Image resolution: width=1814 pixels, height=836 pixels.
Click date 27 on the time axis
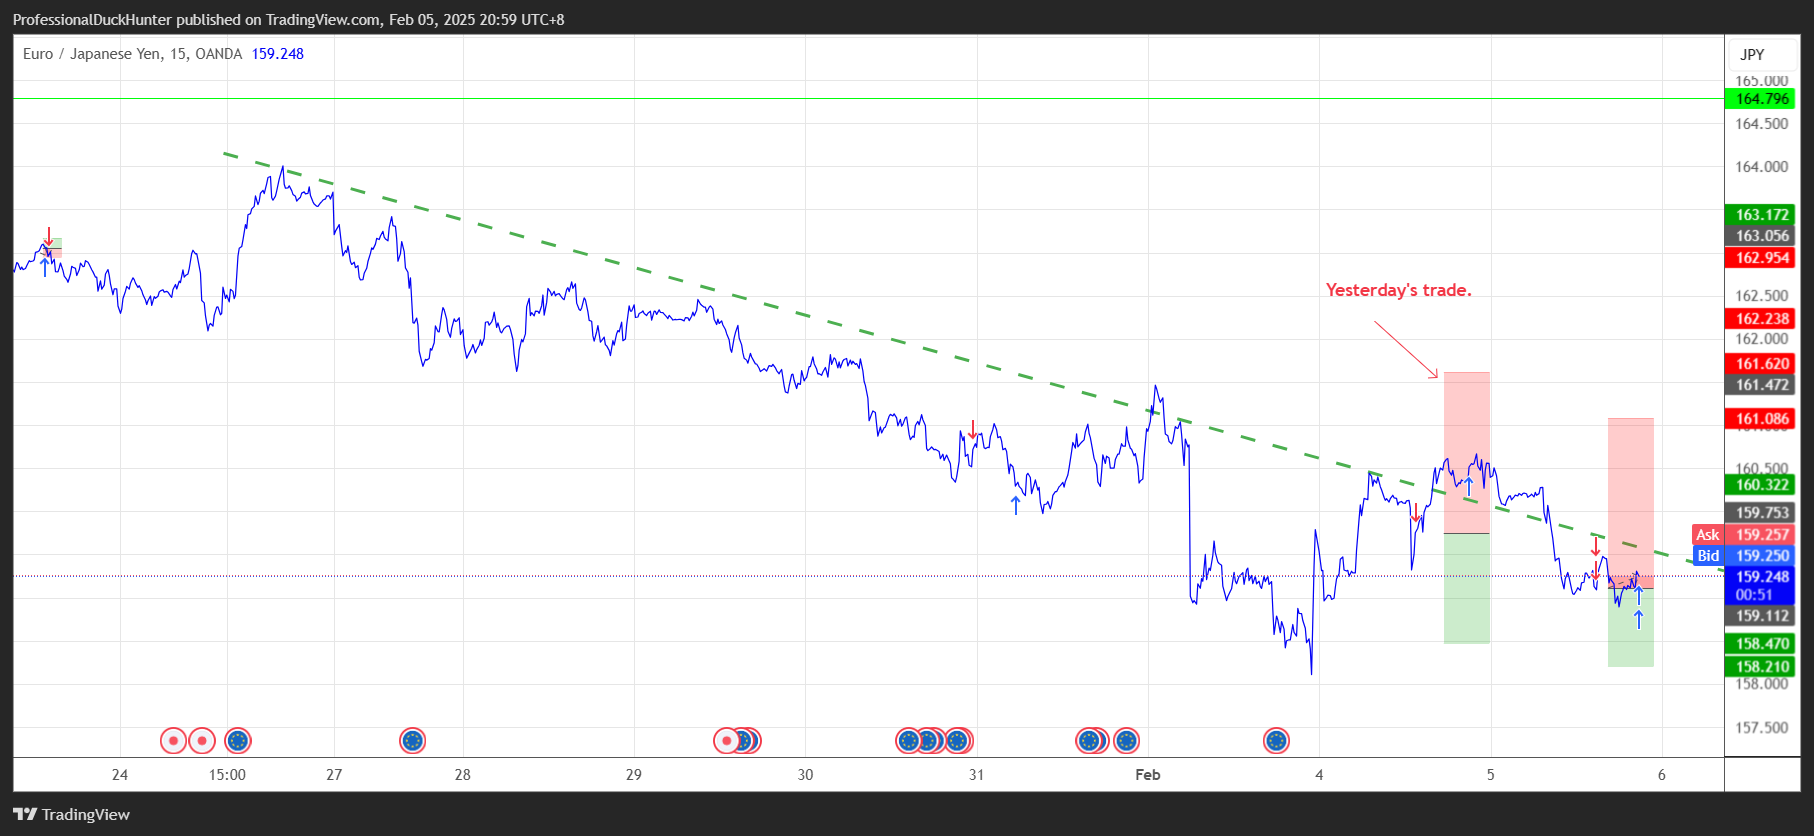tap(334, 775)
